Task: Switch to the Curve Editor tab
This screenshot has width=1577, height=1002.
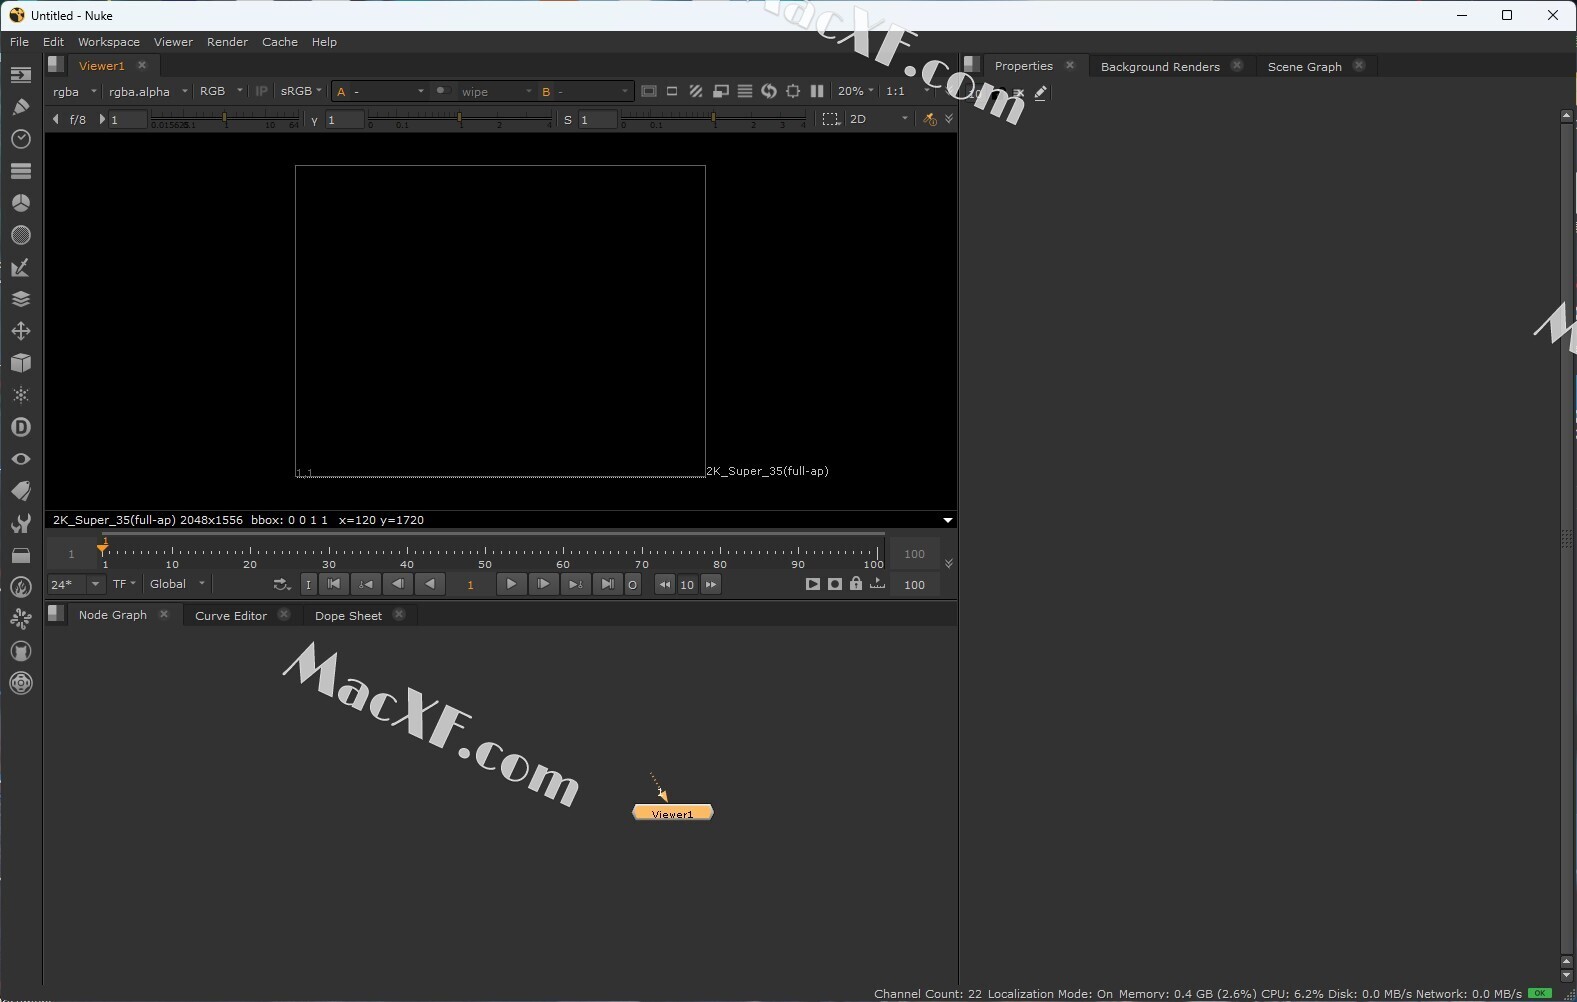Action: [x=231, y=616]
